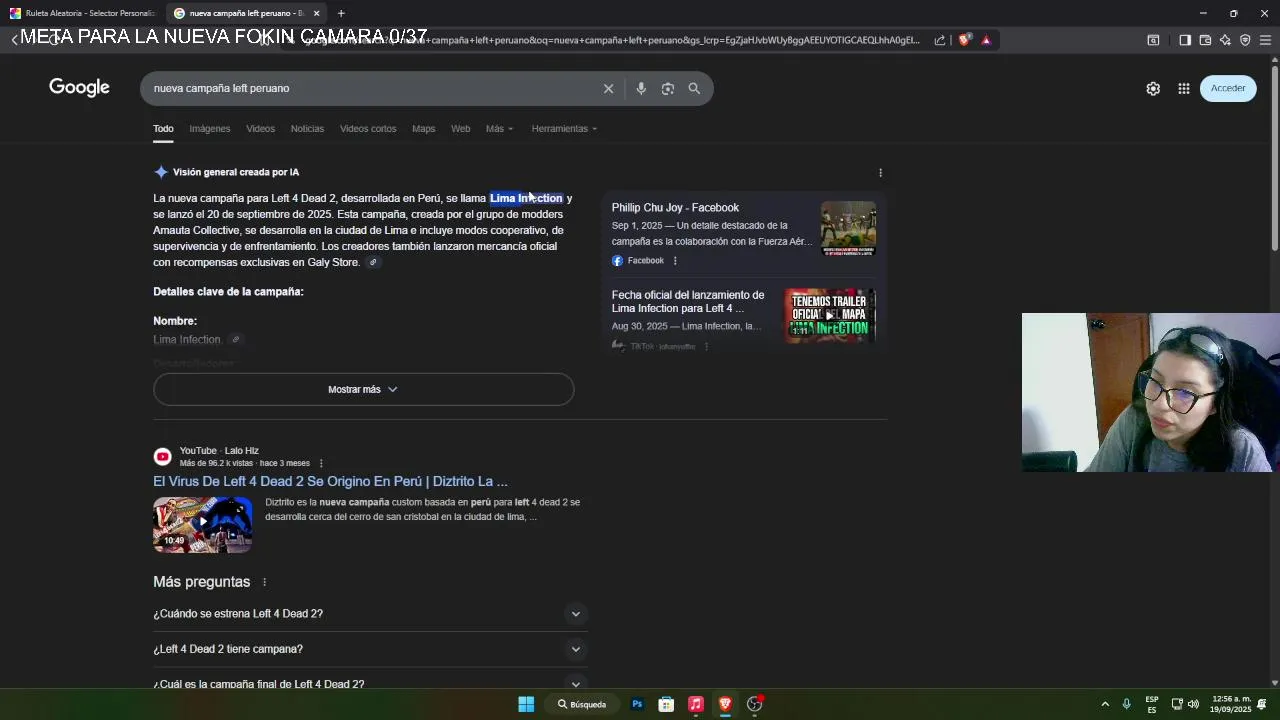
Task: Open Phillip Chu Joy post thumbnail
Action: click(848, 228)
